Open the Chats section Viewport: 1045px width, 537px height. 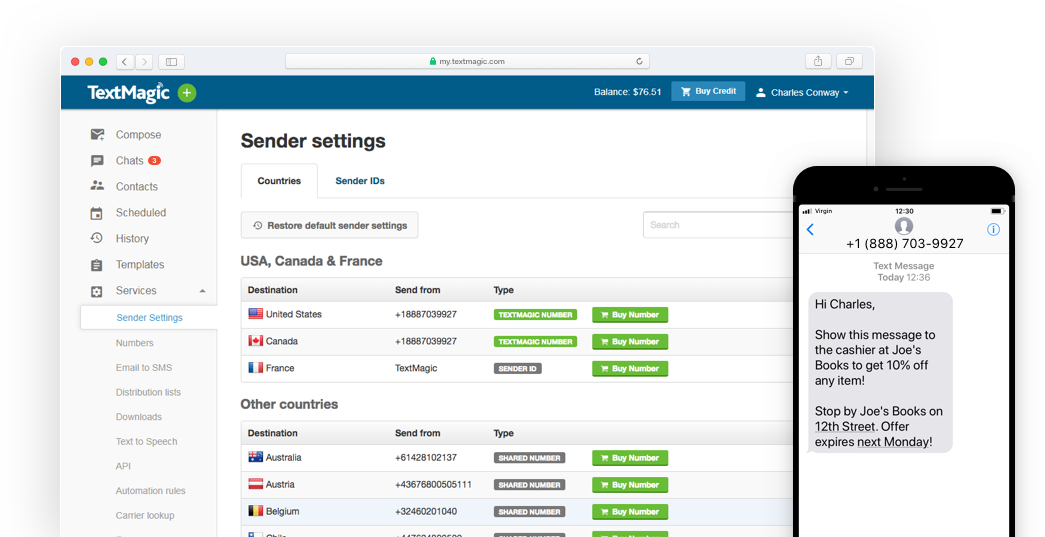(x=129, y=161)
